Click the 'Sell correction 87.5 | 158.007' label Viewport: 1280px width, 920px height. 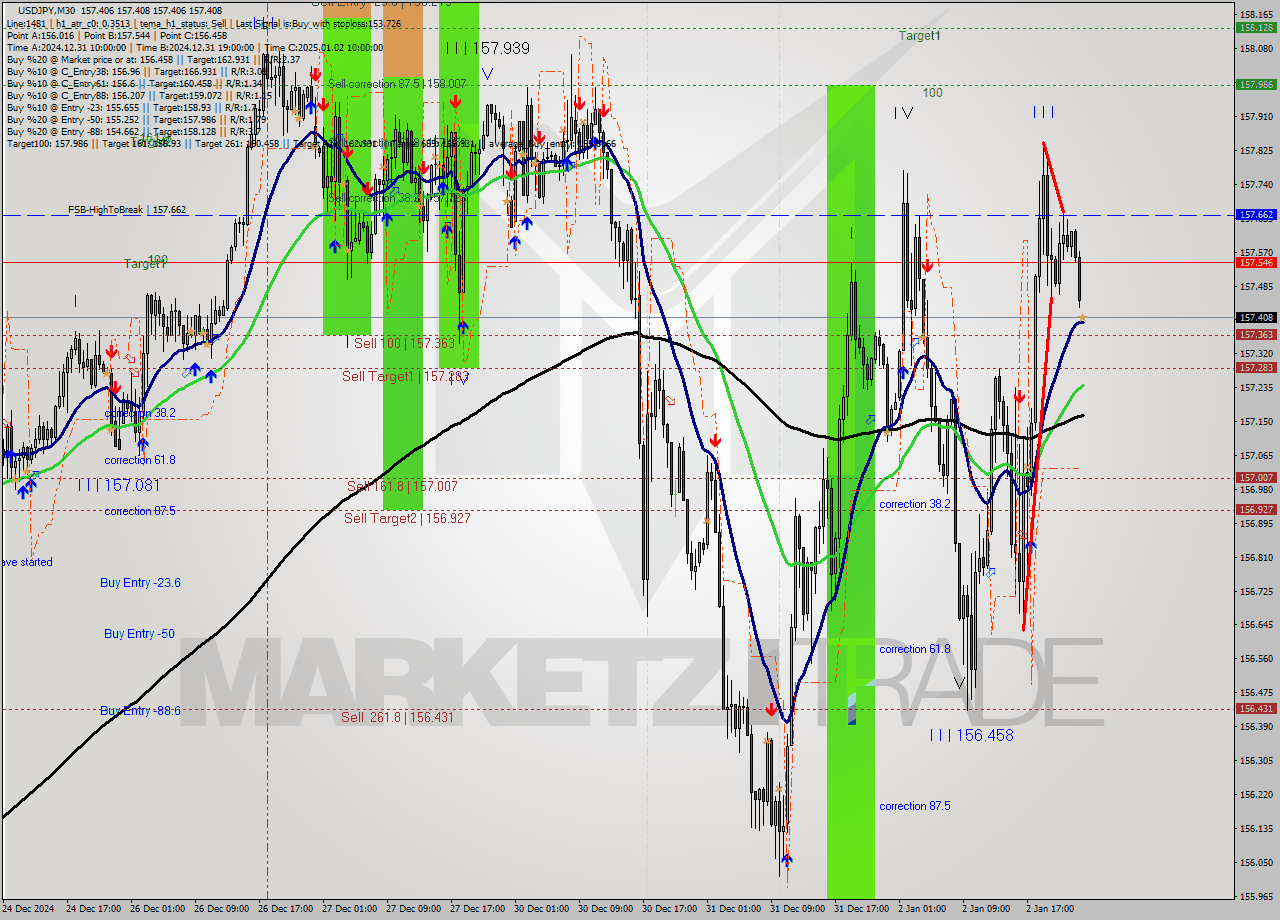(397, 84)
